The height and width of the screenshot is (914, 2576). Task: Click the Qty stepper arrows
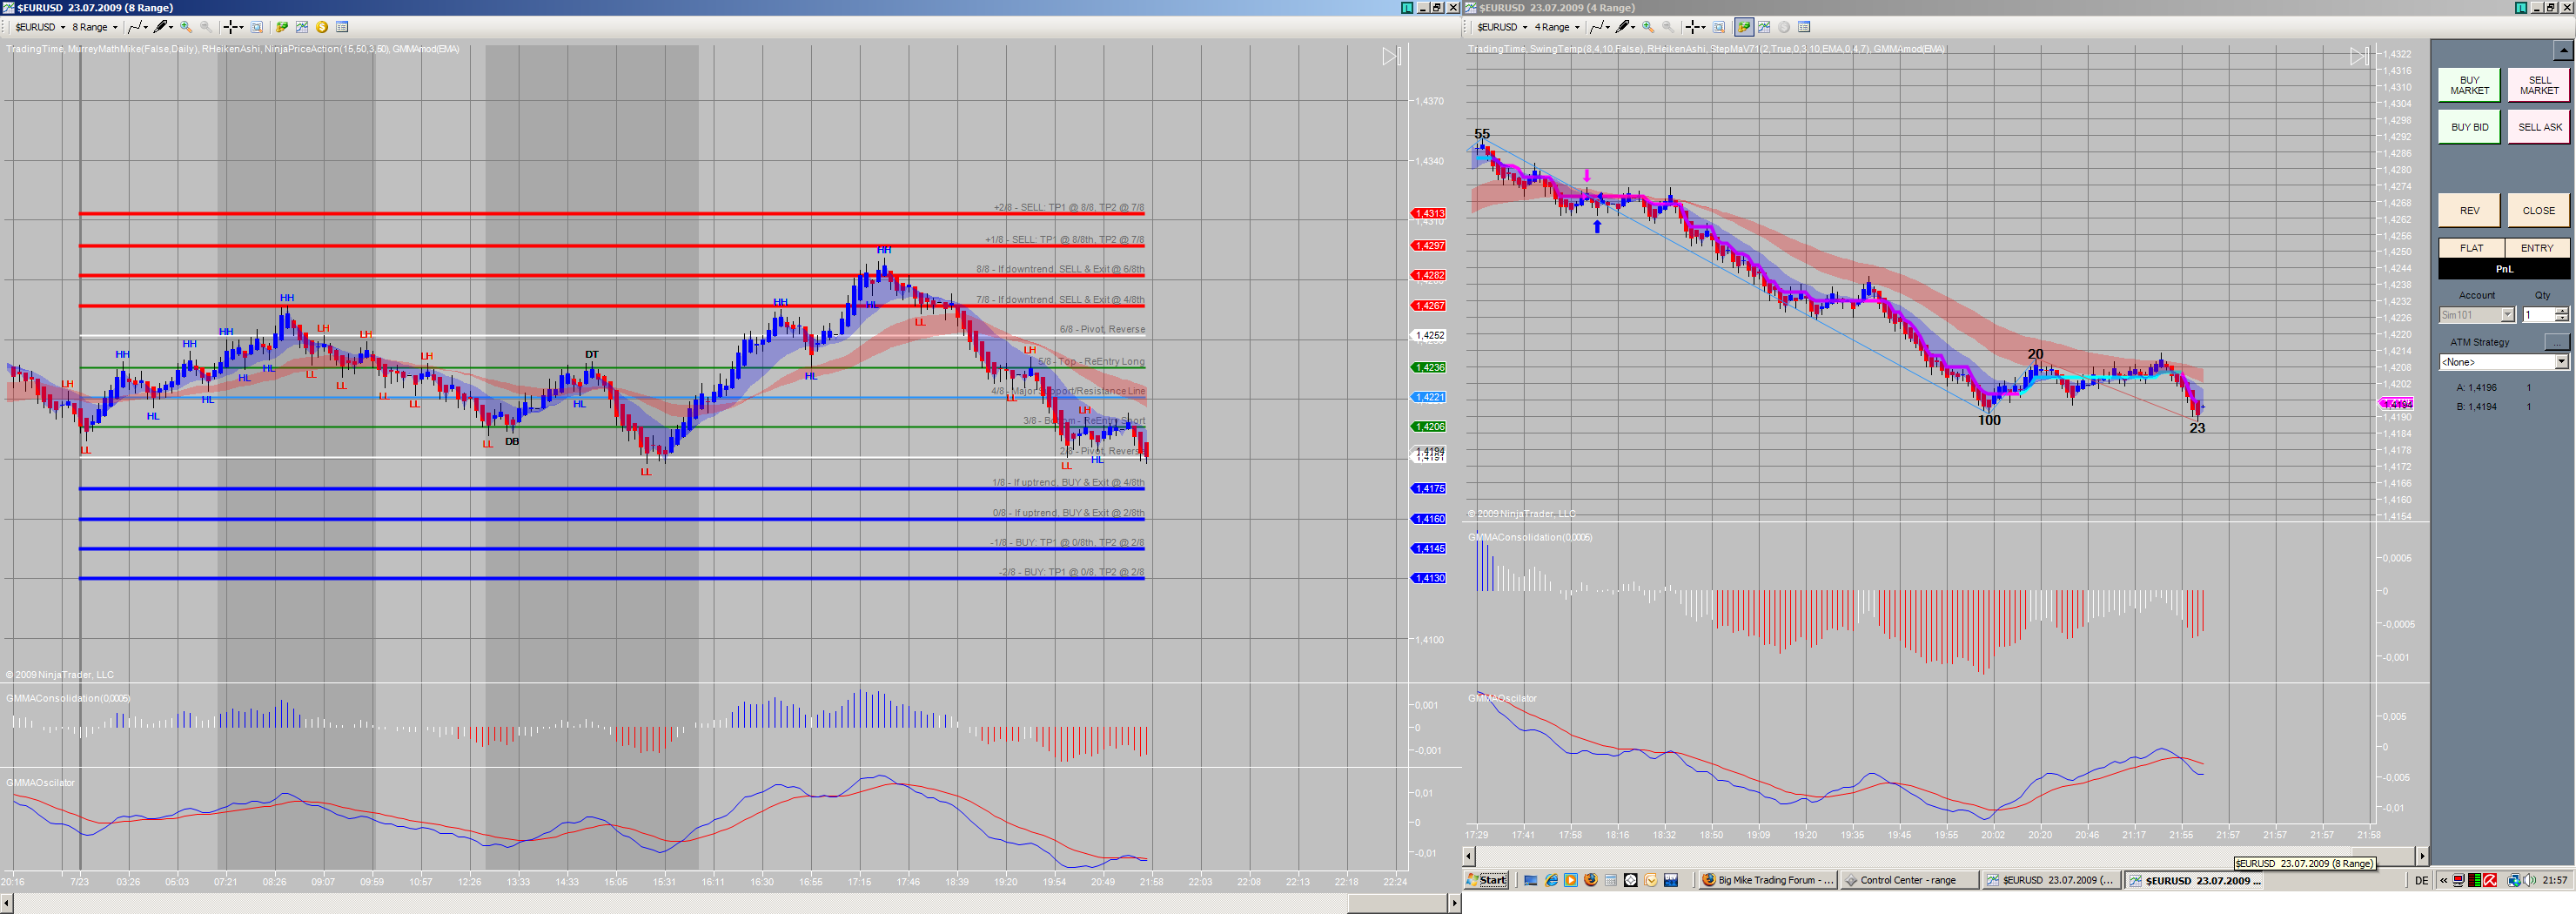click(2561, 315)
